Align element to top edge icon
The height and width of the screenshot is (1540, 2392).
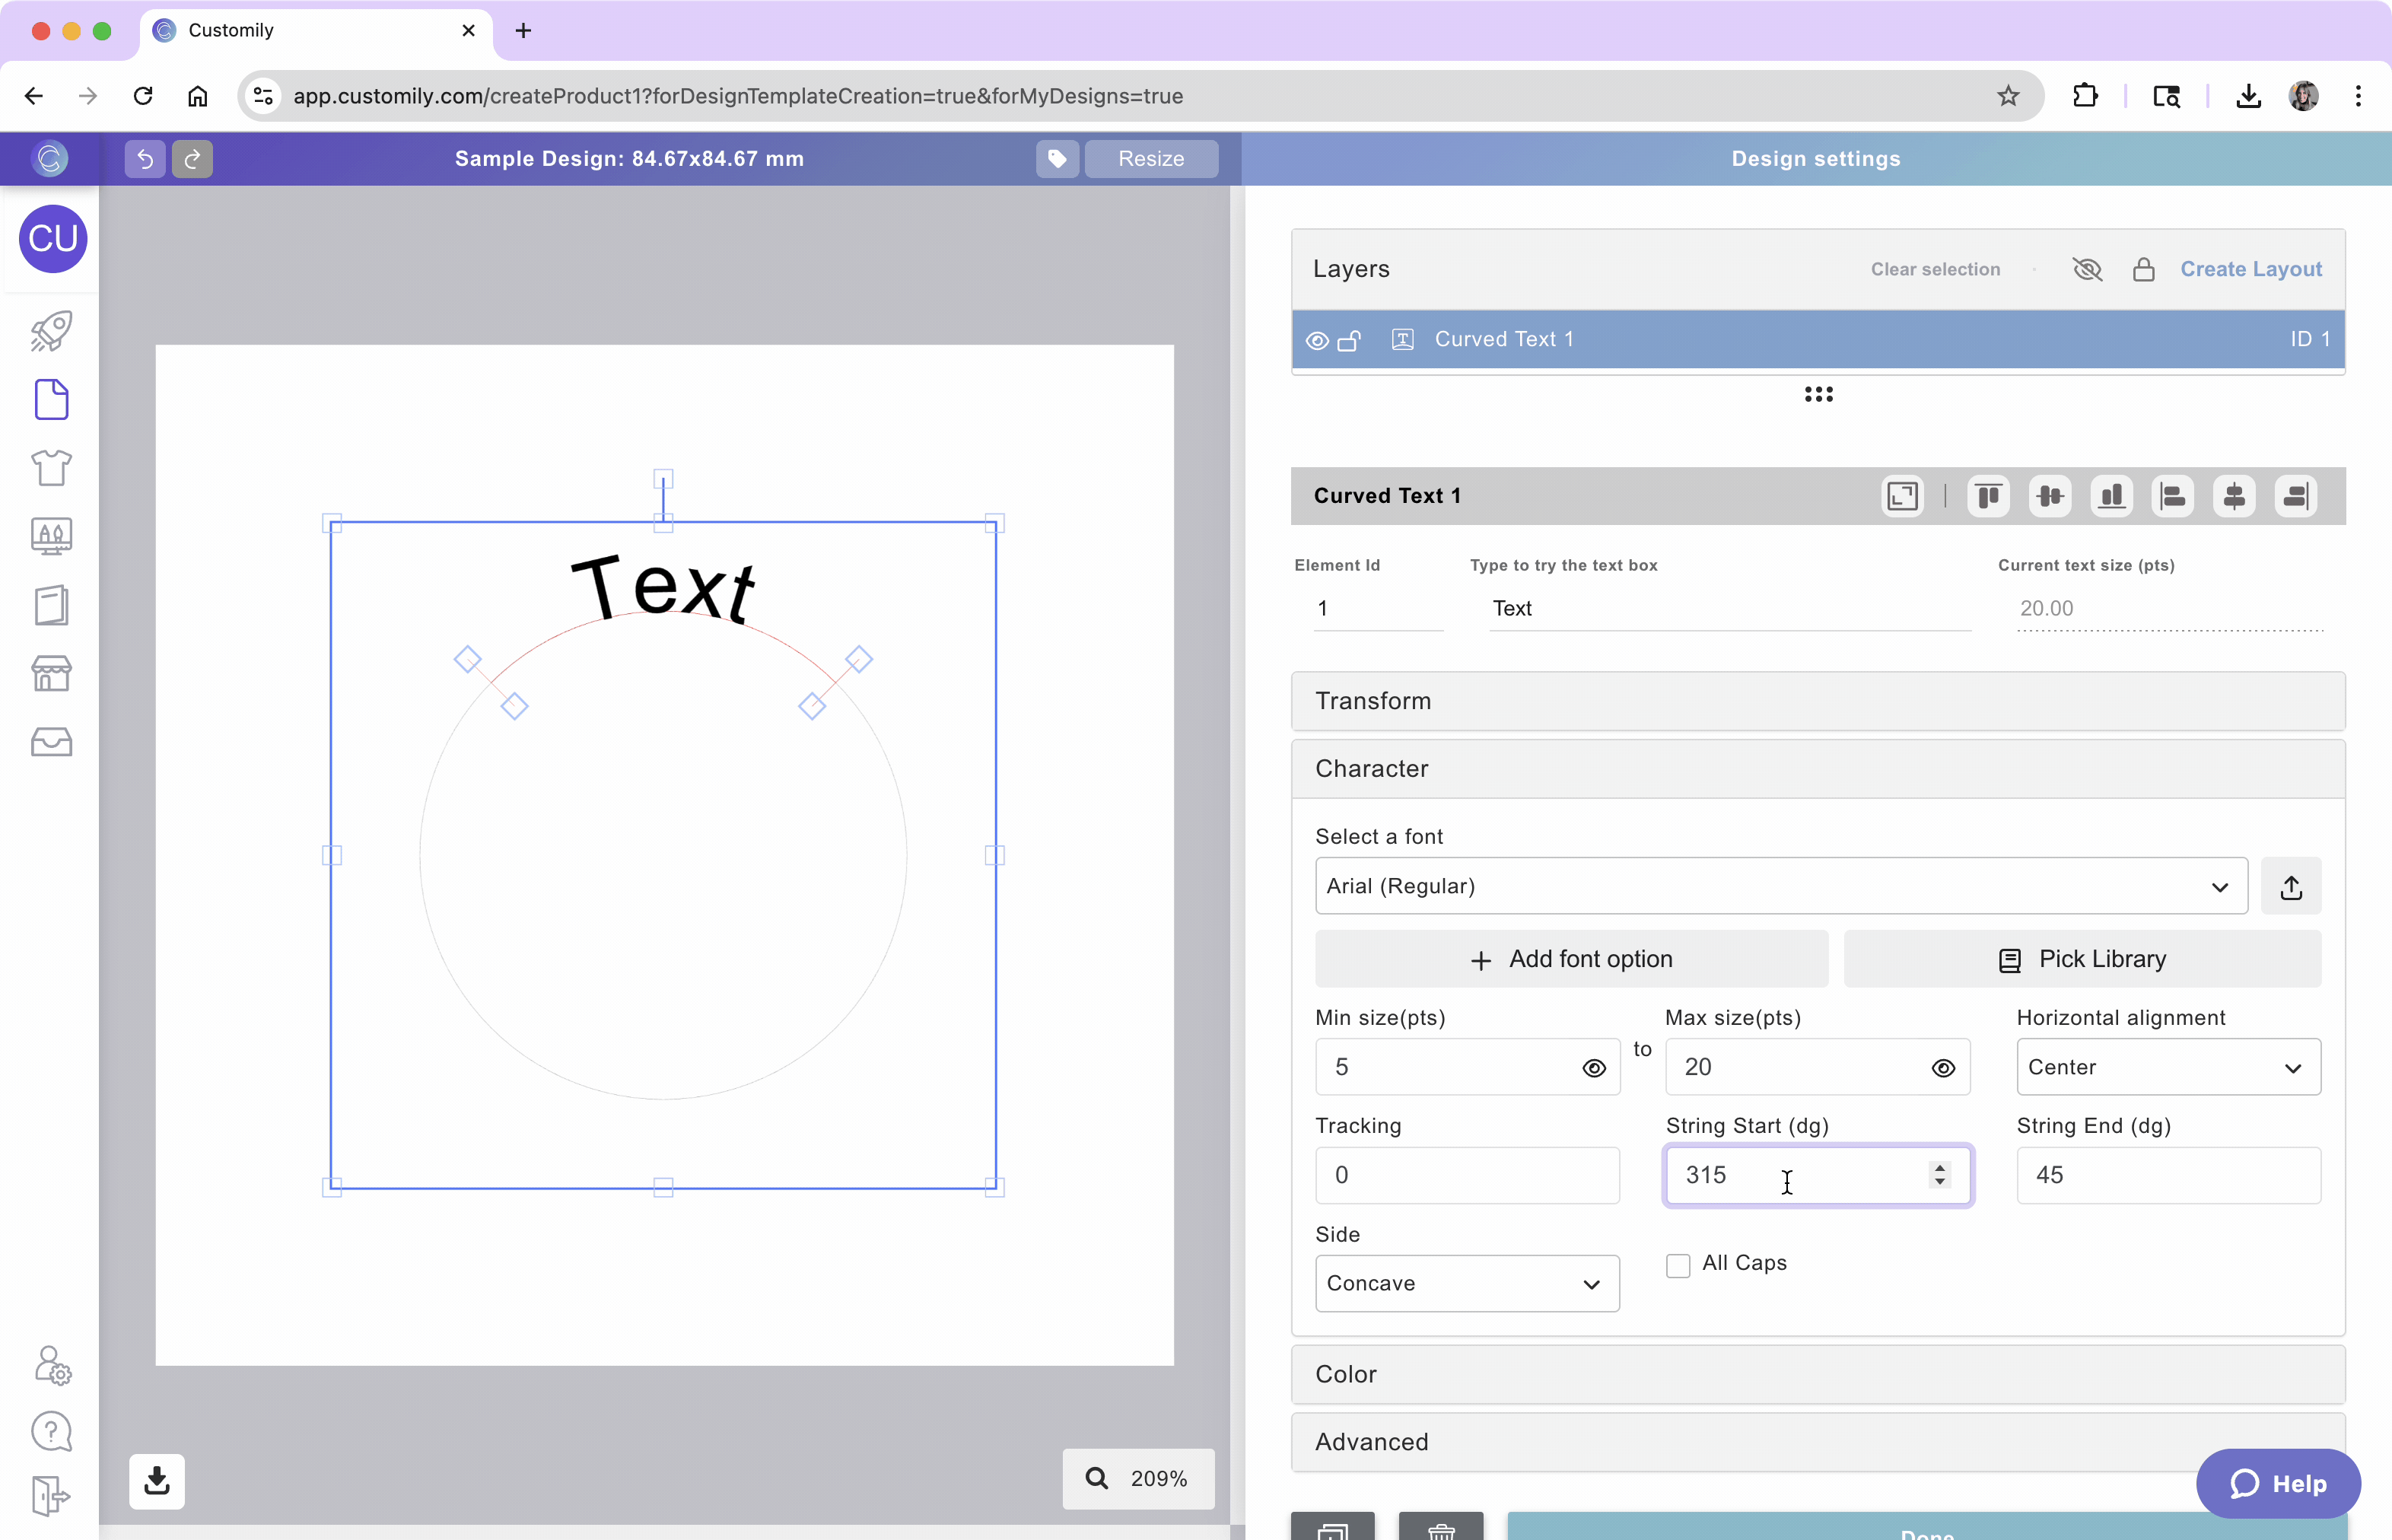[x=1988, y=496]
